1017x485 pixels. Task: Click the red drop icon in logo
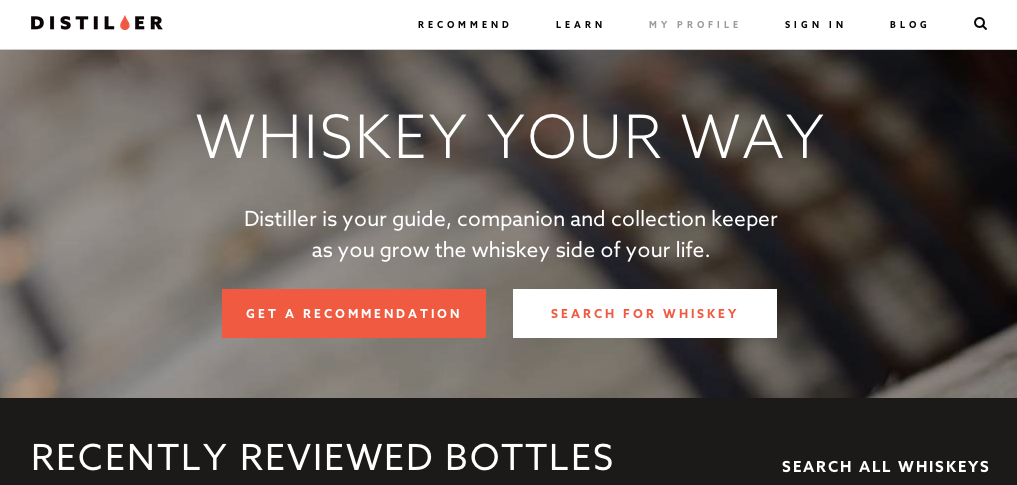pyautogui.click(x=125, y=23)
